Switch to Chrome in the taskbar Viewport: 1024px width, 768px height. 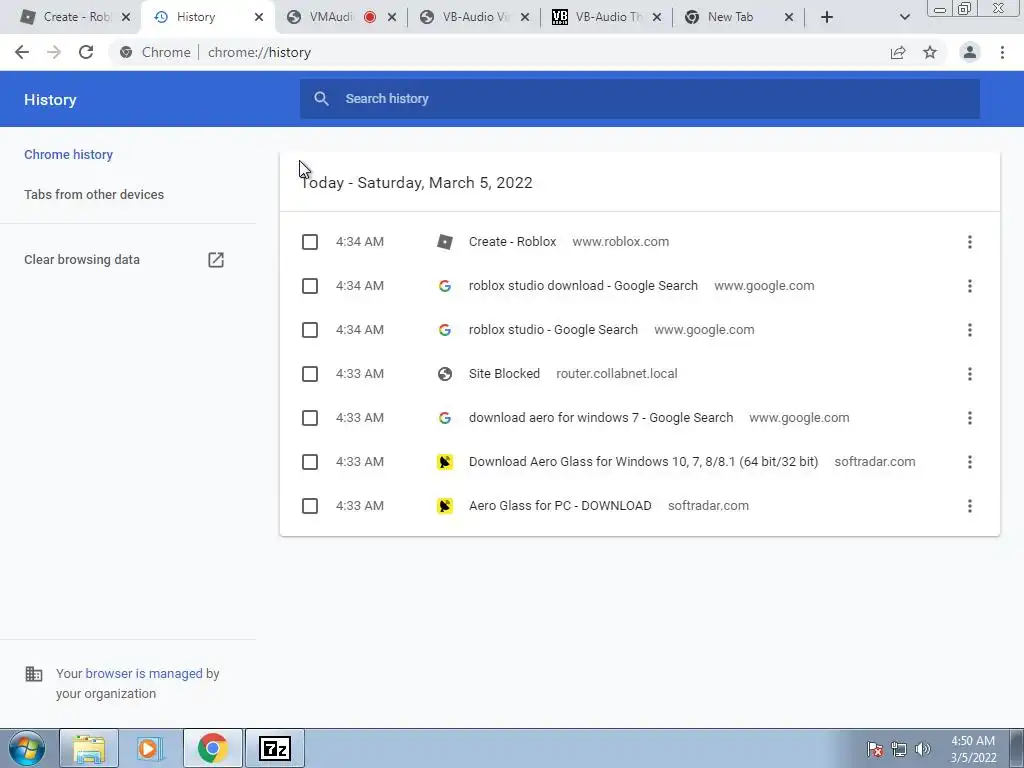212,748
